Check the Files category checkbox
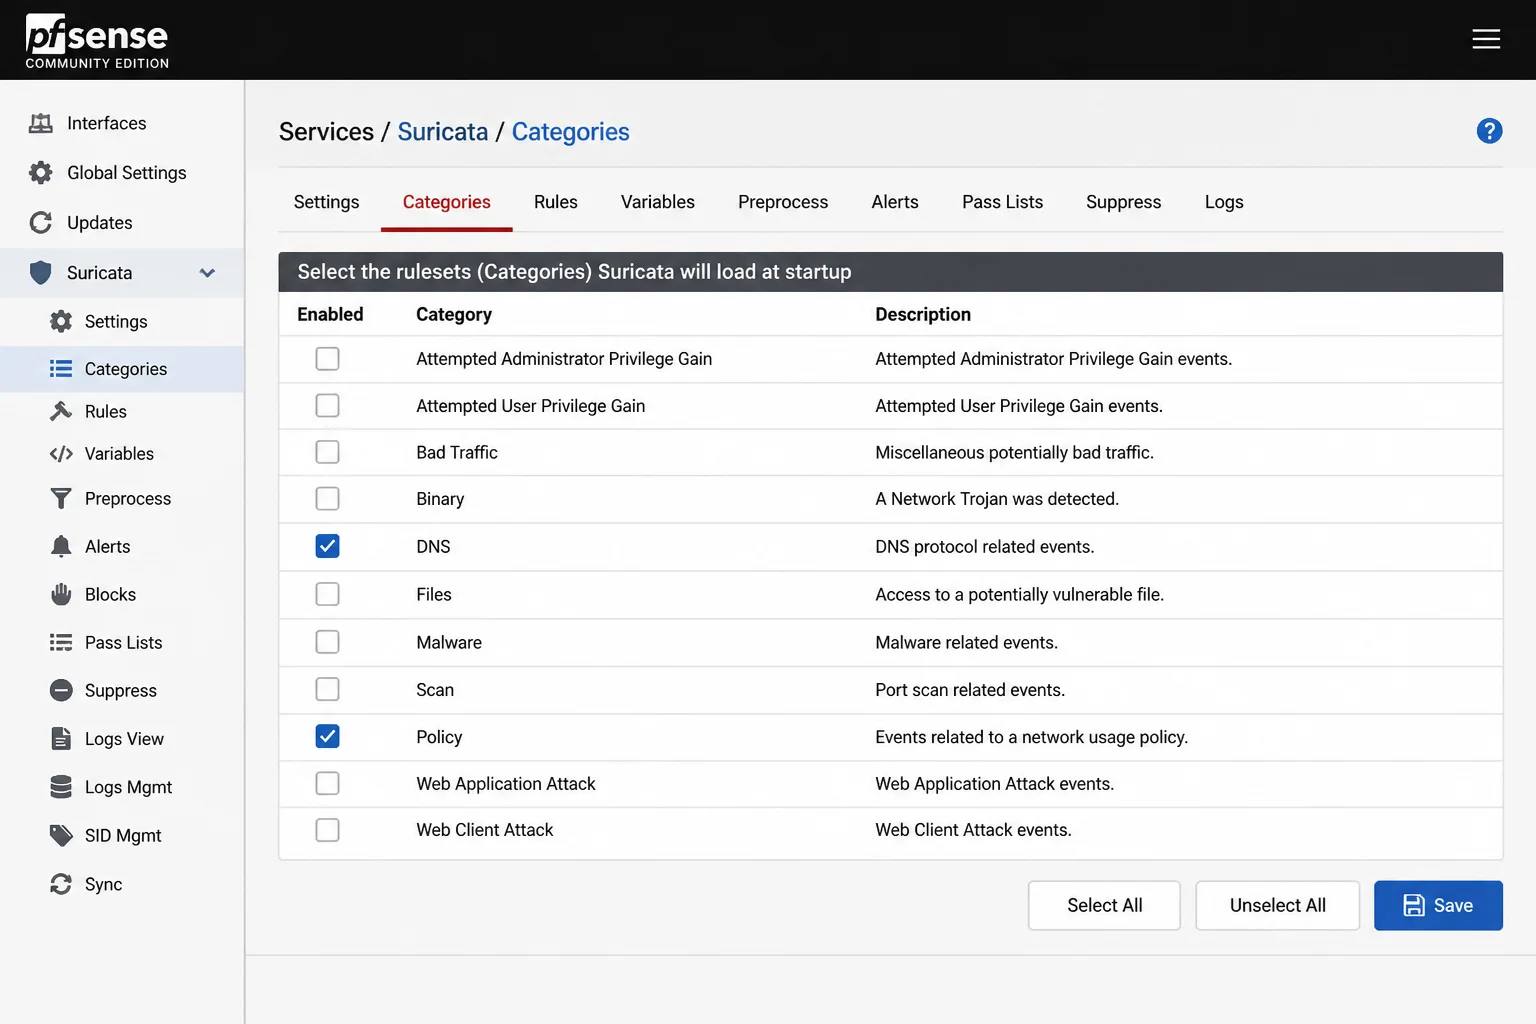The width and height of the screenshot is (1536, 1024). [327, 594]
